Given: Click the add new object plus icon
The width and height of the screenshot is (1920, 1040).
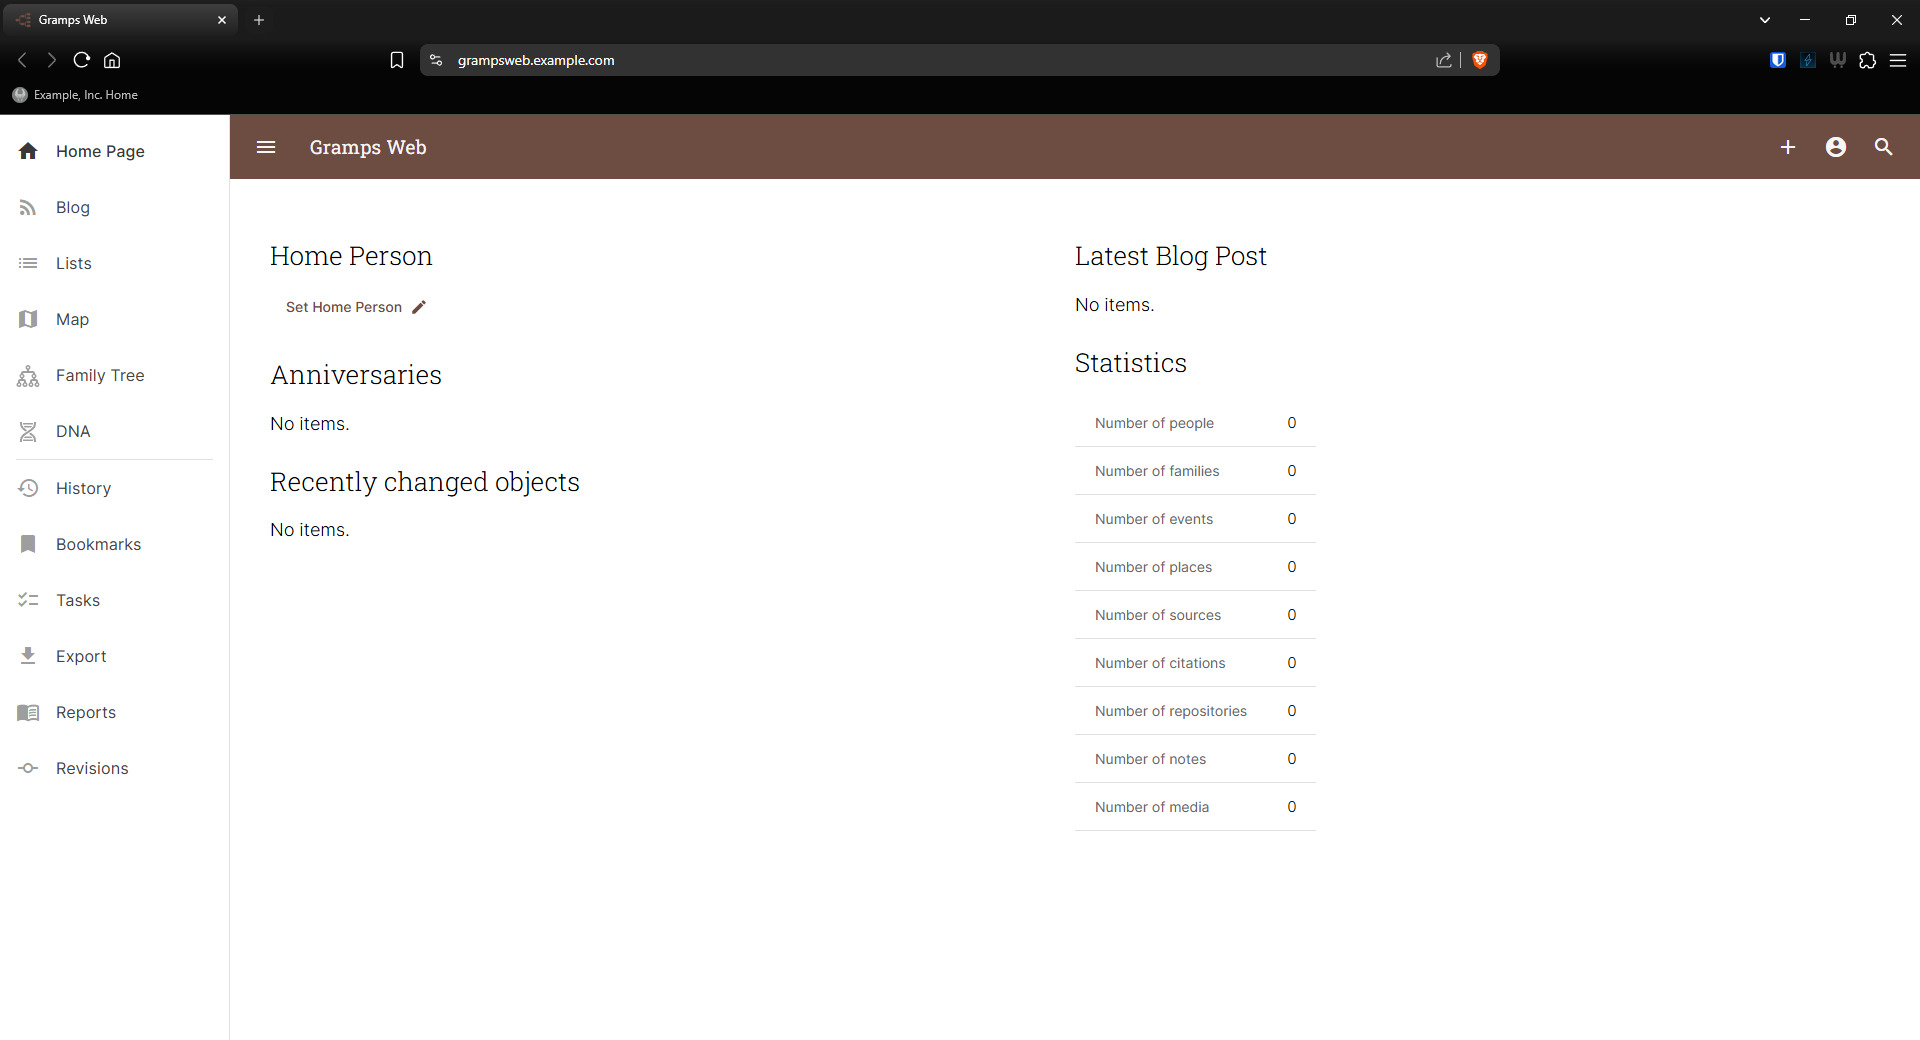Looking at the screenshot, I should [x=1788, y=147].
